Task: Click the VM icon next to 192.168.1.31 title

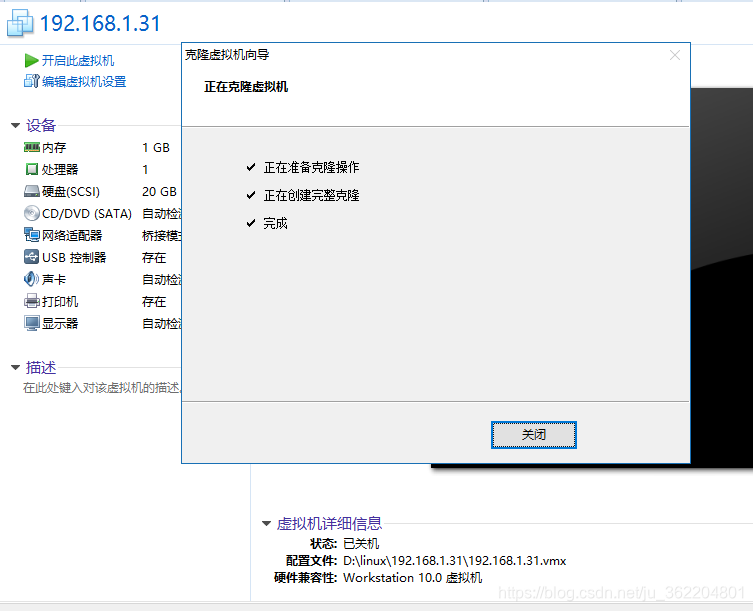Action: click(20, 23)
